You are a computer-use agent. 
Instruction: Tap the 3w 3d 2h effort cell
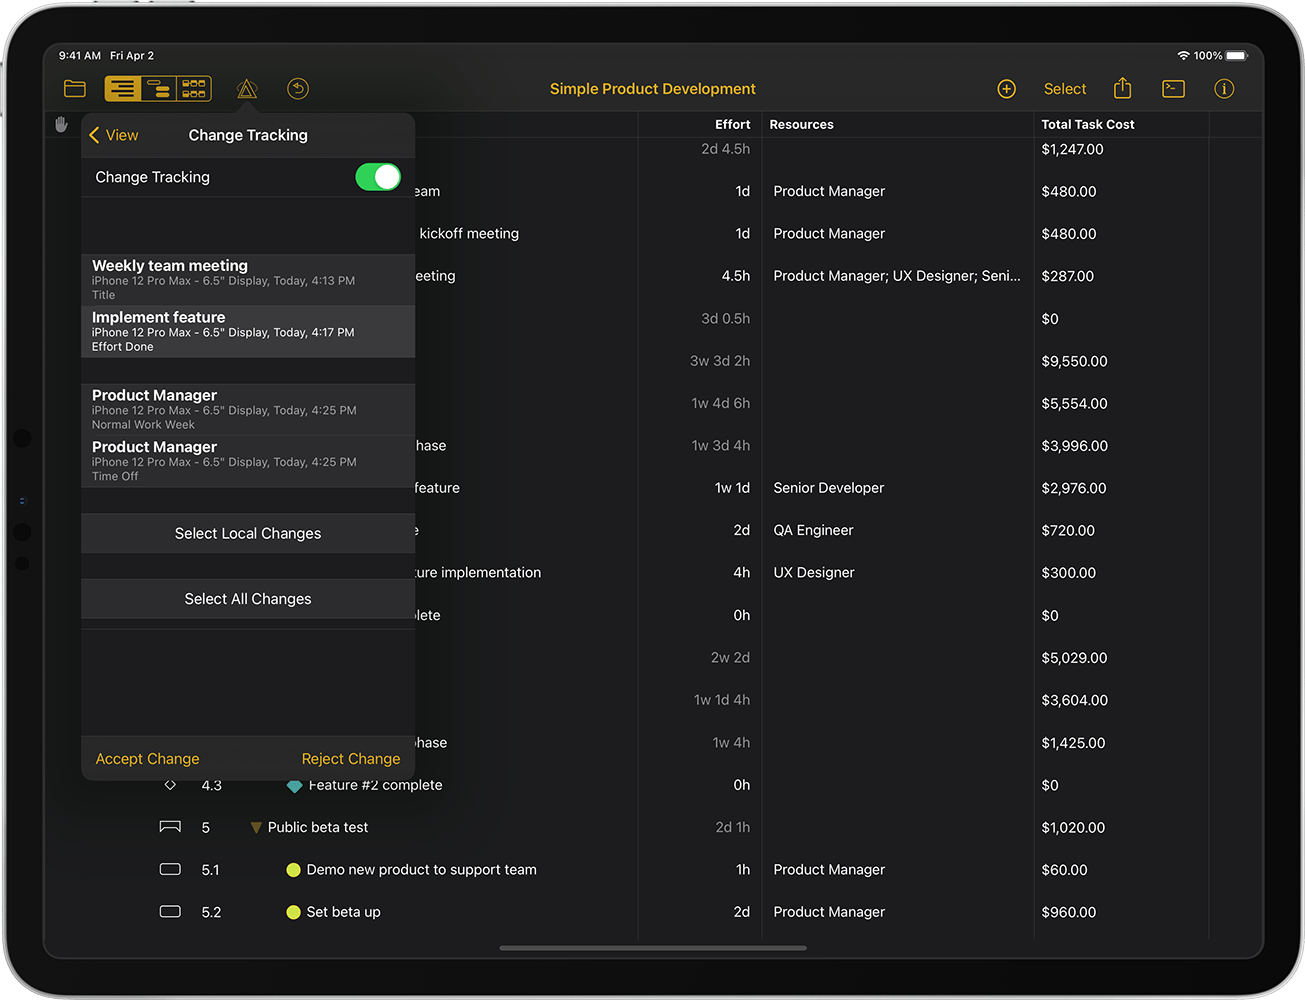[x=720, y=361]
